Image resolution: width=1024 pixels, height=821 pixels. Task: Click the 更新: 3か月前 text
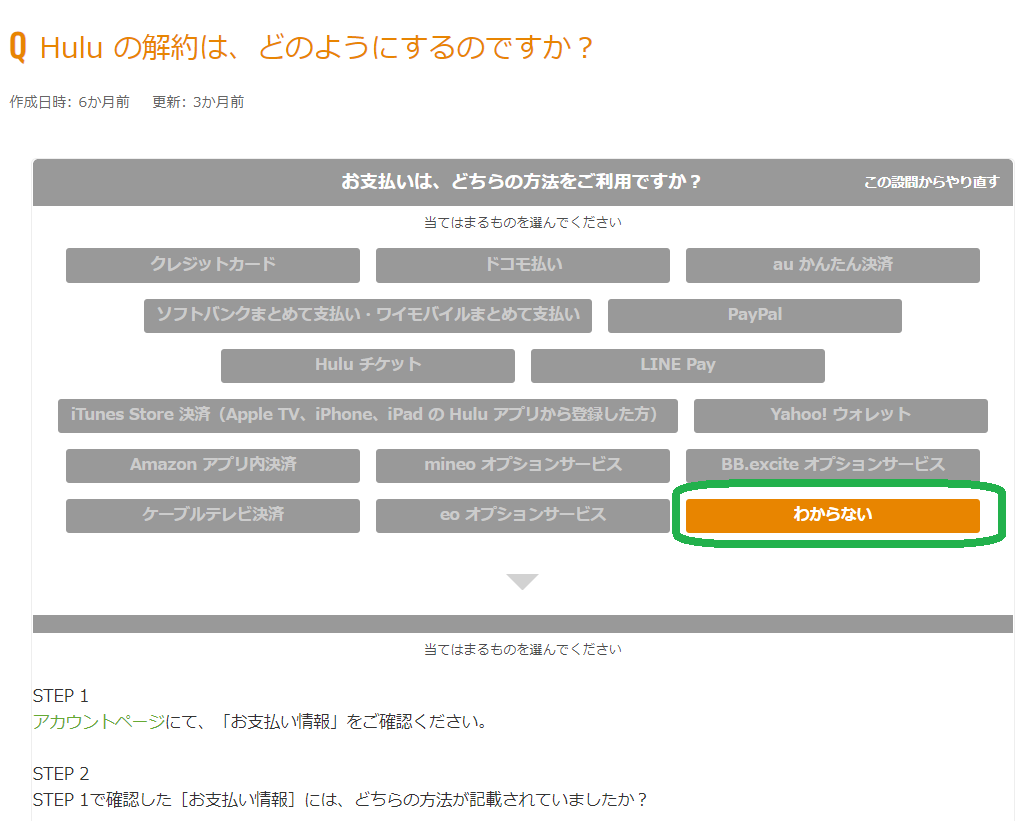tap(198, 102)
